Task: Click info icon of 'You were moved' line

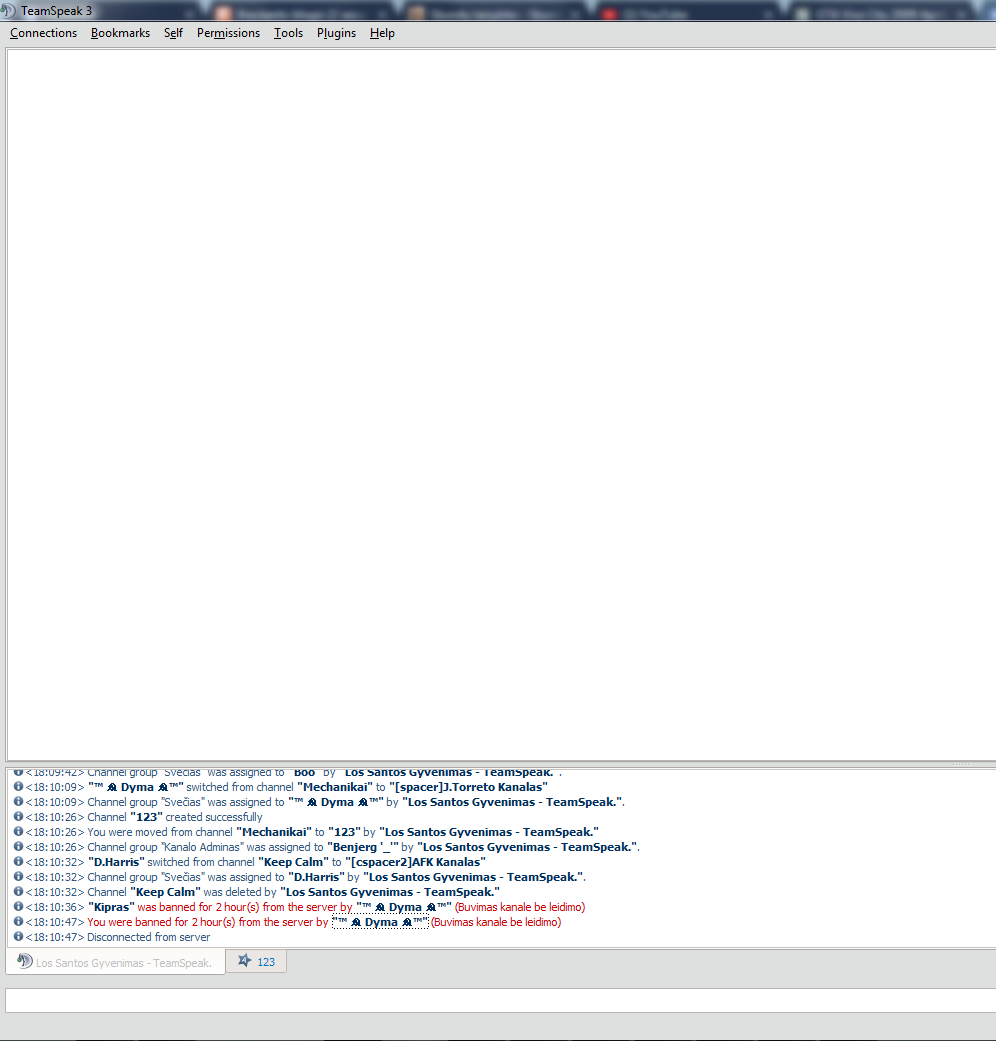Action: tap(19, 832)
